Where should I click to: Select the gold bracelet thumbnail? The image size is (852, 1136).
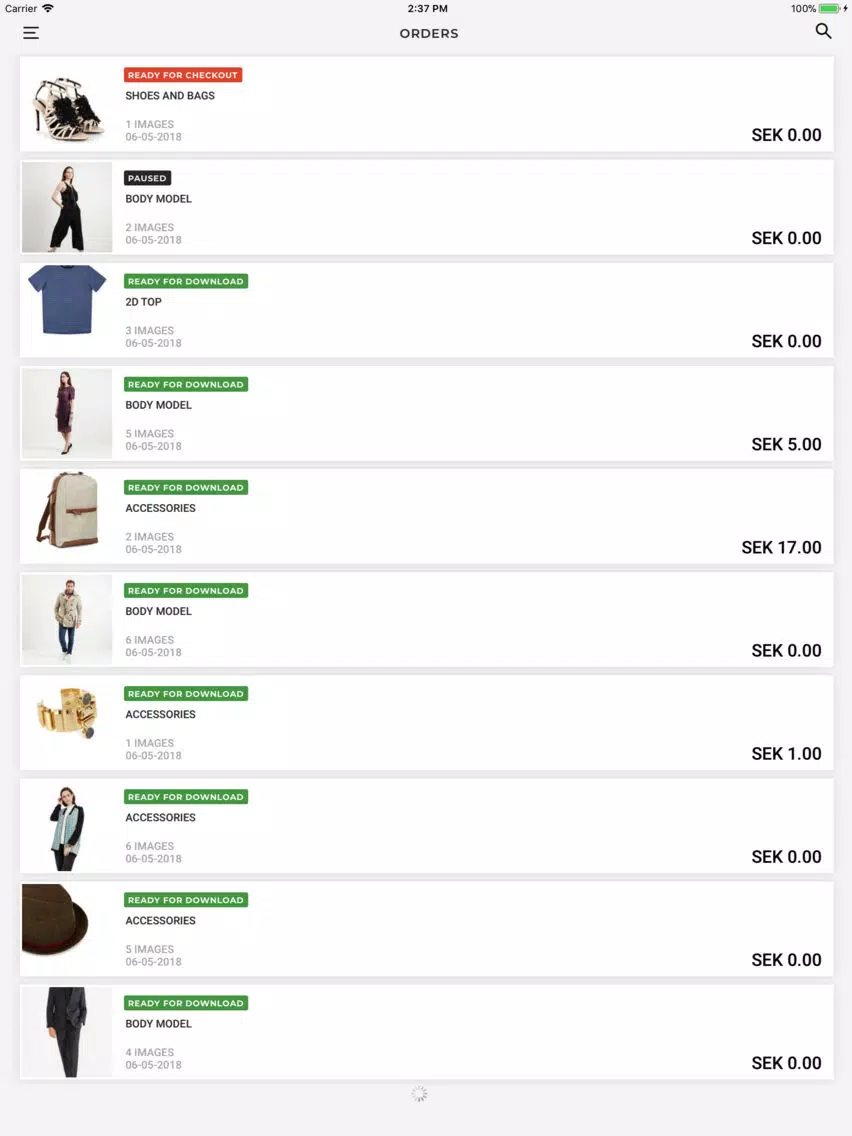point(67,723)
